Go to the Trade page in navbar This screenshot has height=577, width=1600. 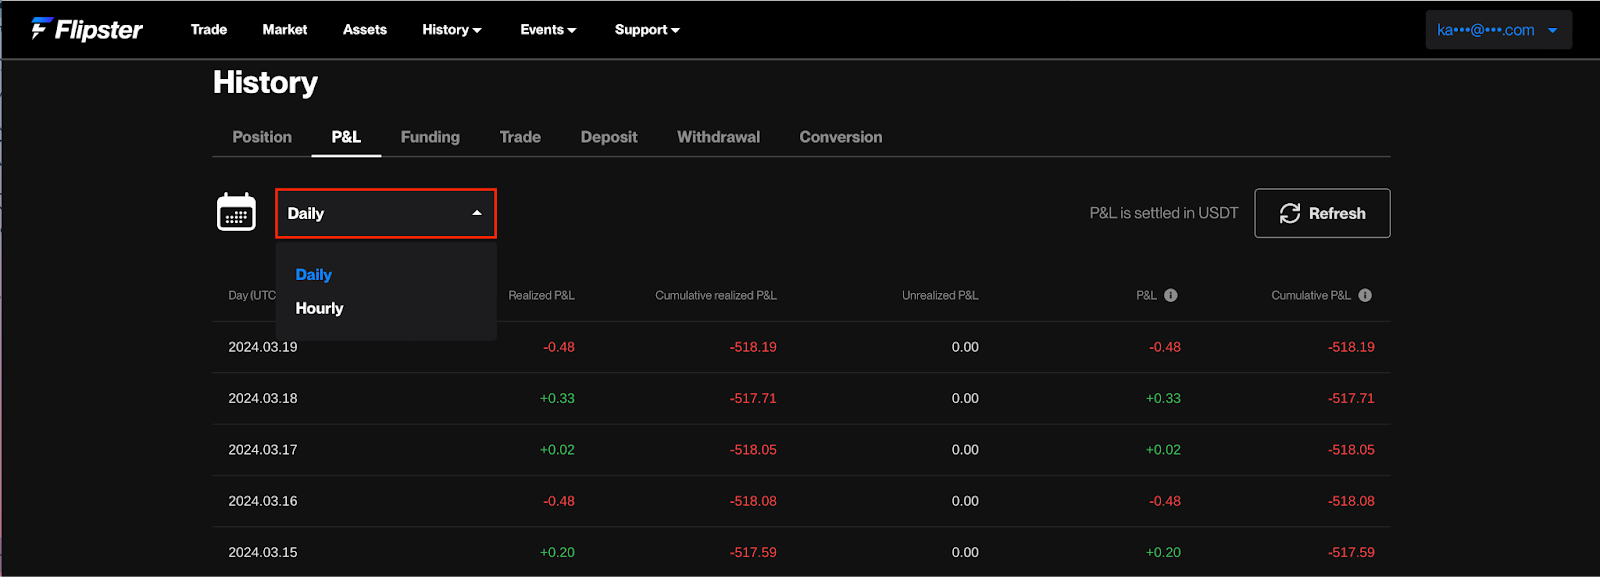pos(209,30)
